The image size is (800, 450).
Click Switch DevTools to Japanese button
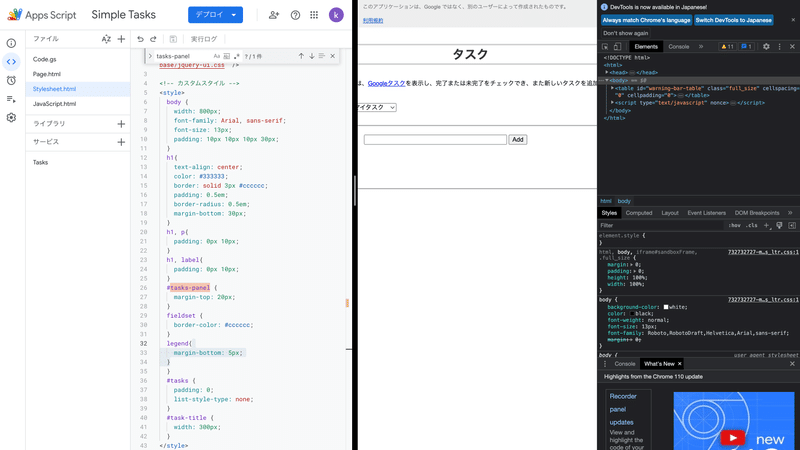pyautogui.click(x=733, y=20)
